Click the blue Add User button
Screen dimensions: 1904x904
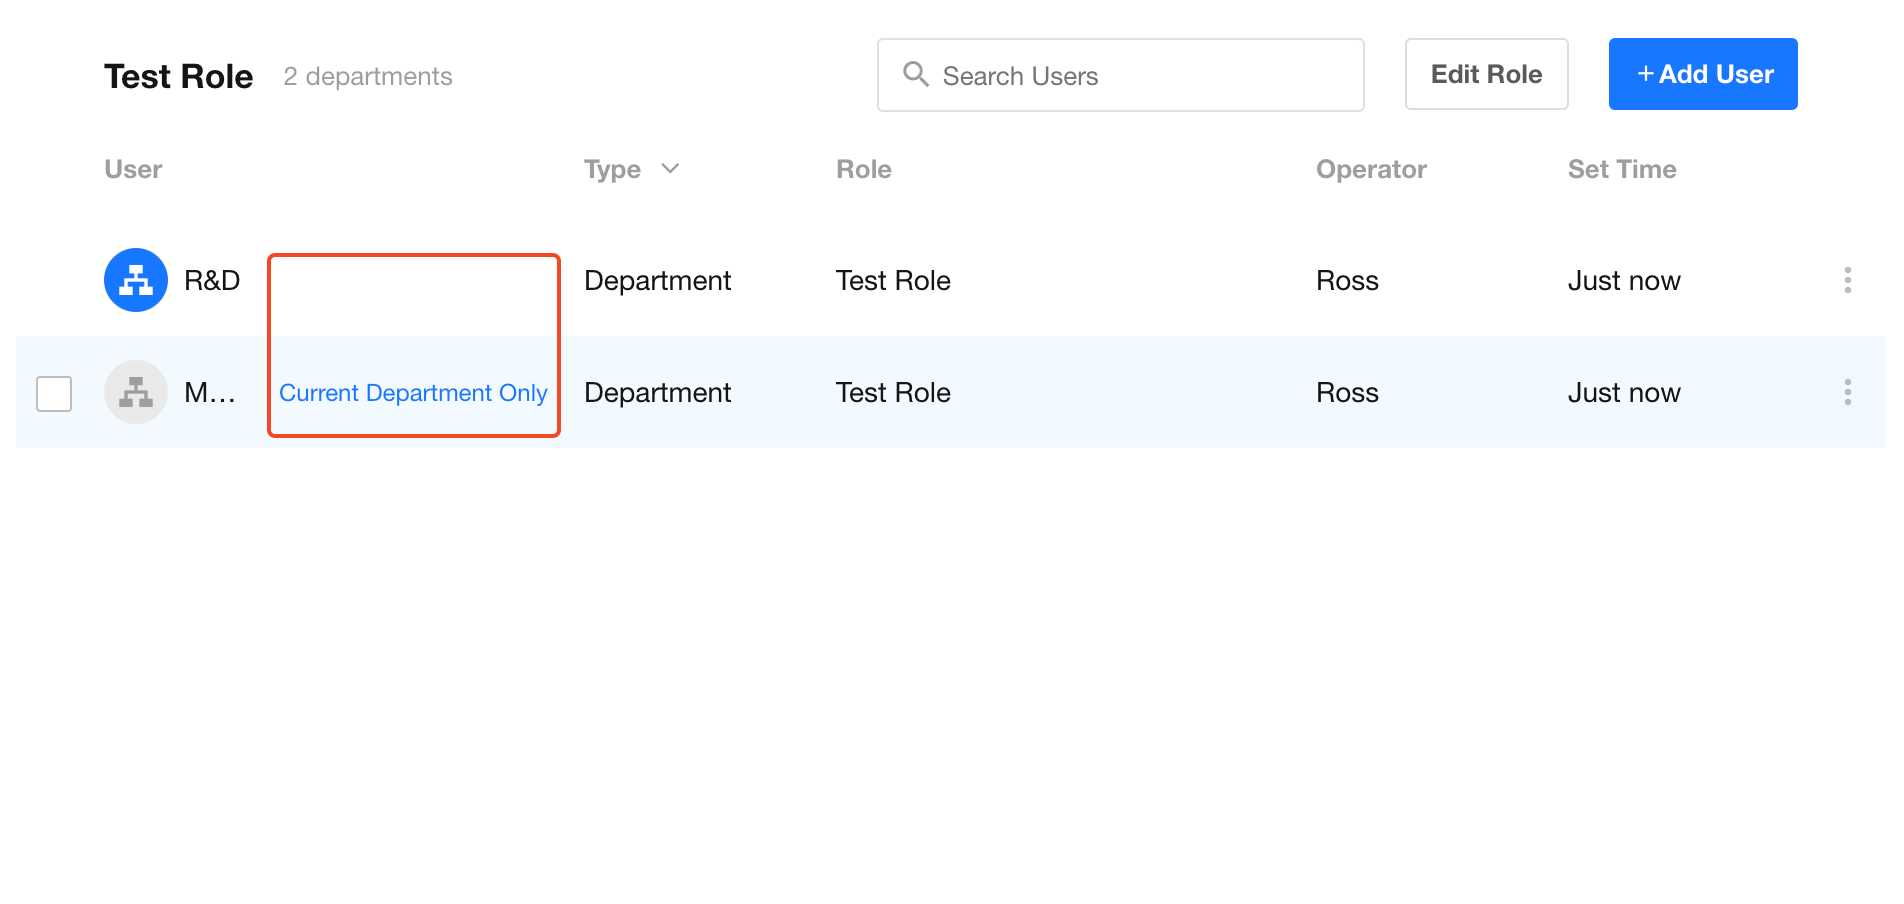pos(1702,74)
